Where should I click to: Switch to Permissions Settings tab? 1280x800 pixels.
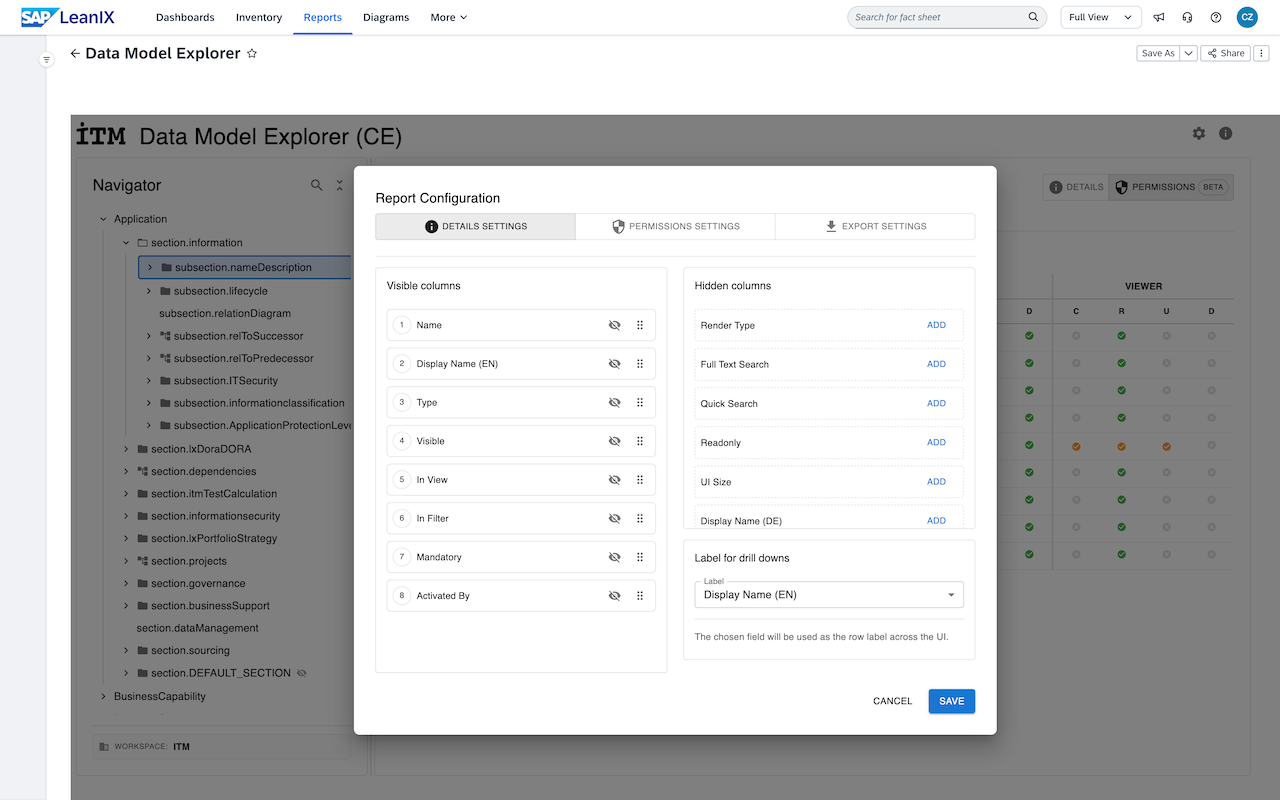coord(675,226)
